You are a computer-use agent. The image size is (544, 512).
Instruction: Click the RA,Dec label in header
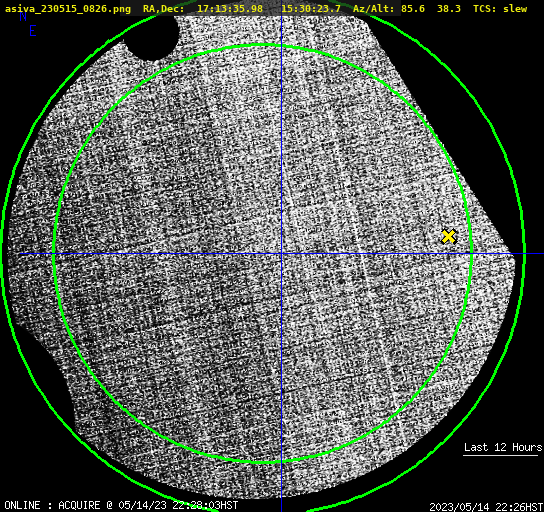point(163,9)
